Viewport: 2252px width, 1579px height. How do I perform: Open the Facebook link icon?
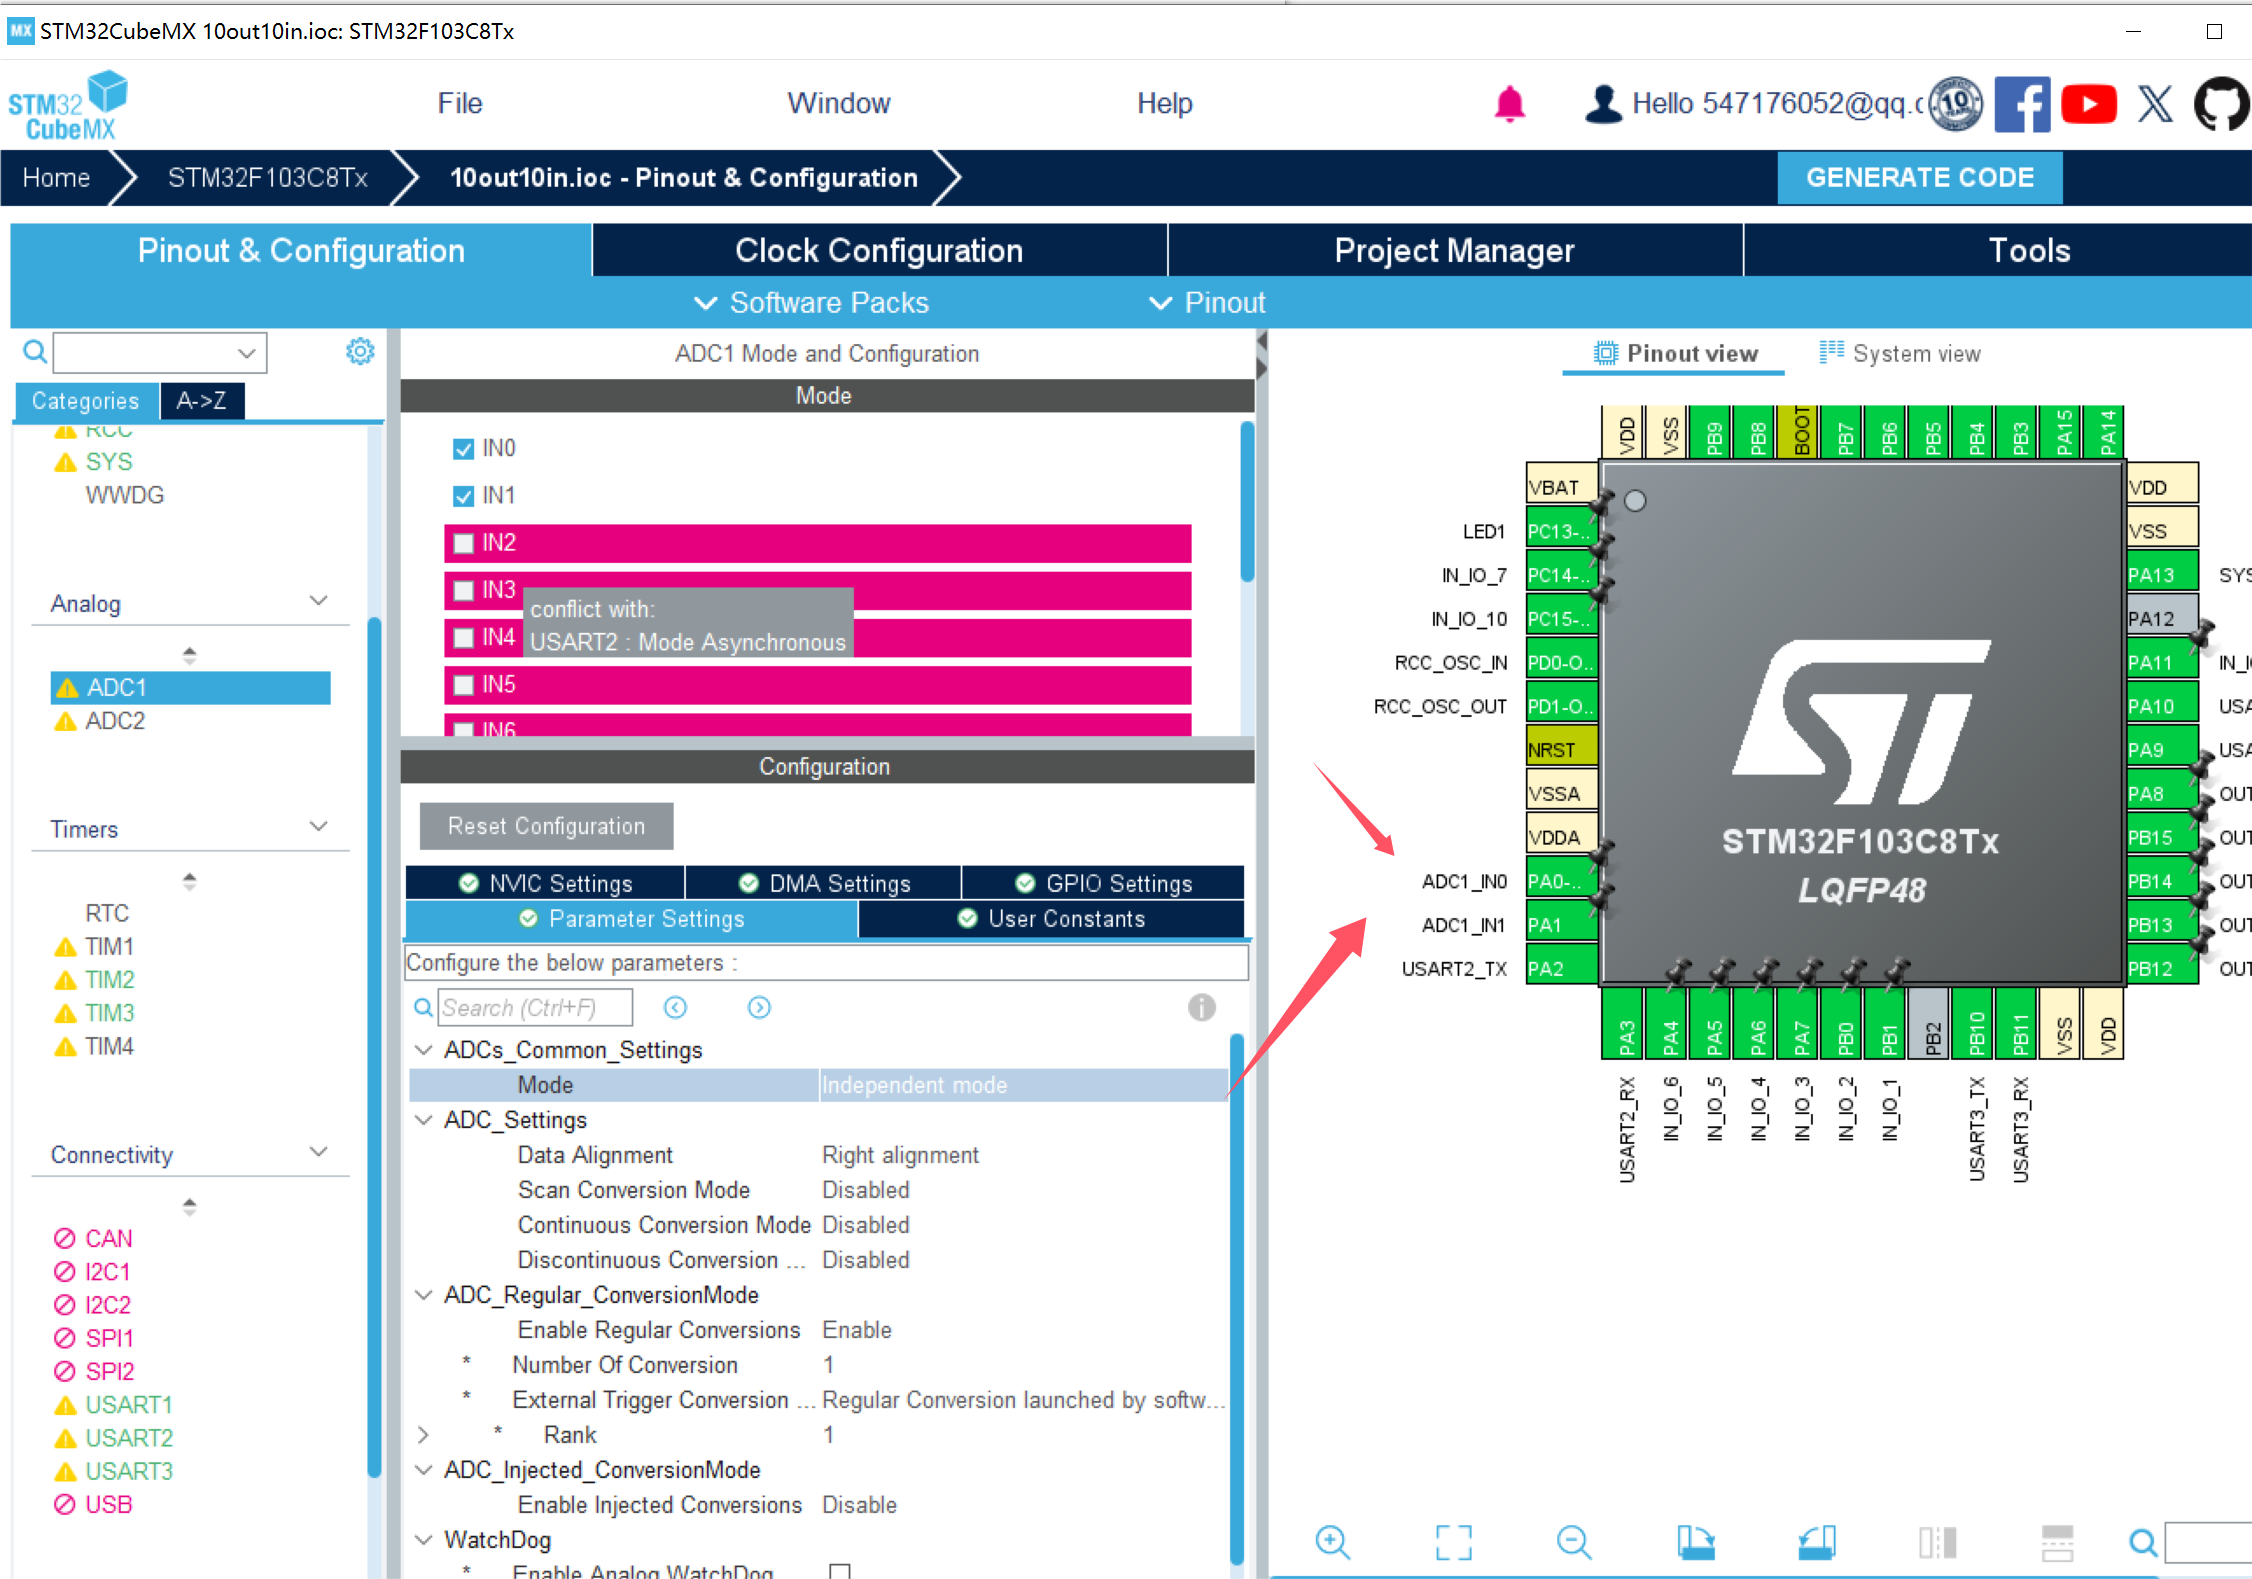coord(2022,104)
